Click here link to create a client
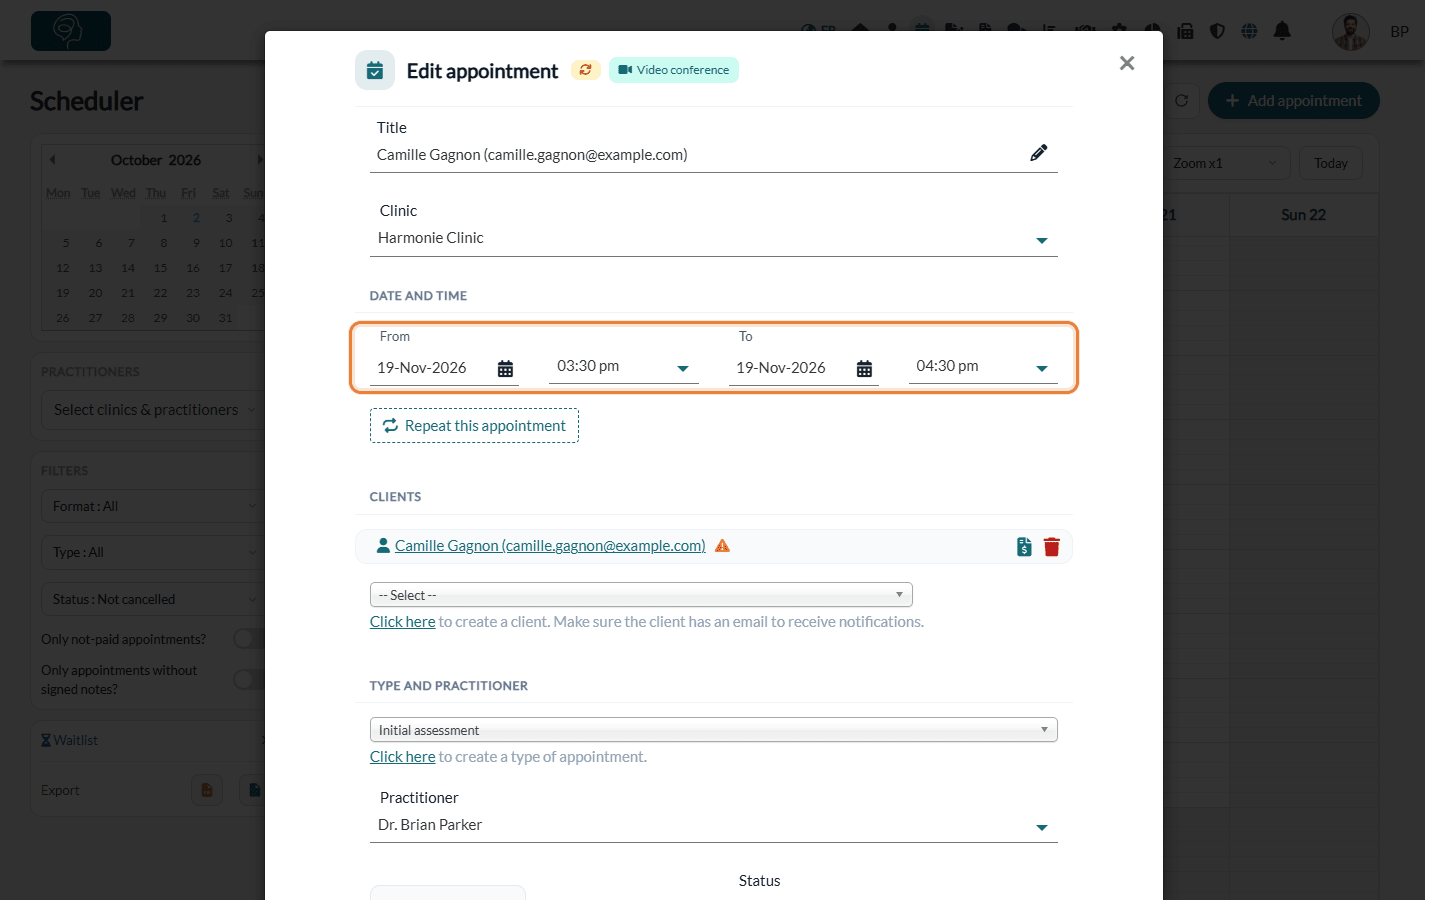This screenshot has height=900, width=1440. 403,622
